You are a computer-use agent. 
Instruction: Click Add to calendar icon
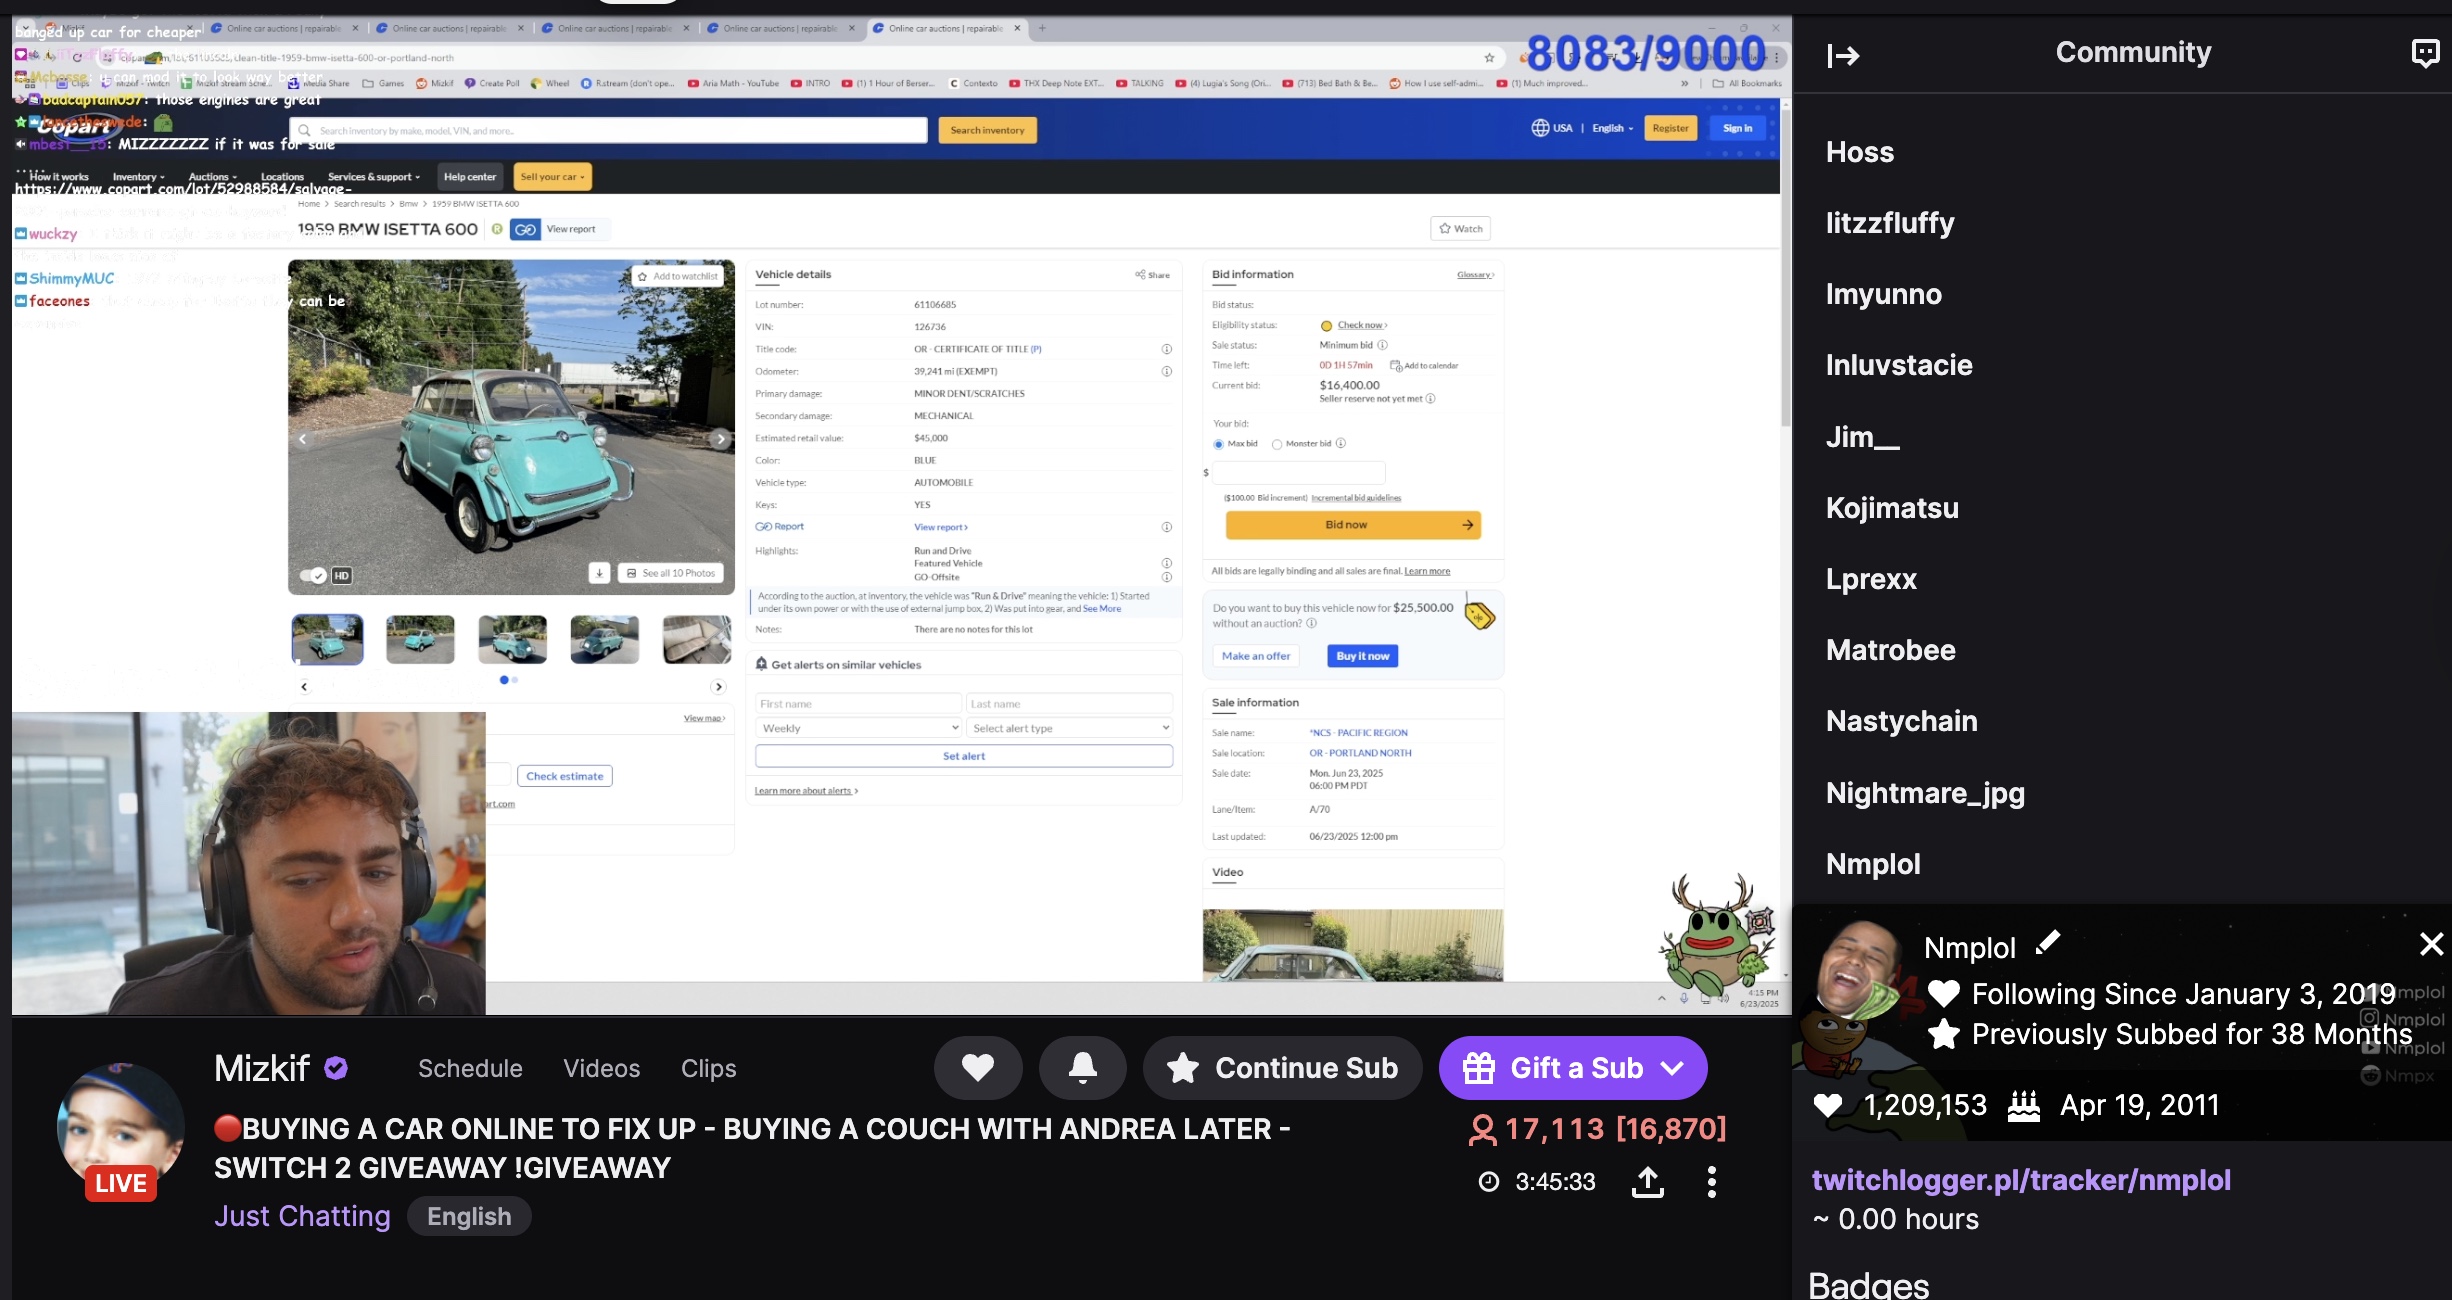[x=1396, y=366]
